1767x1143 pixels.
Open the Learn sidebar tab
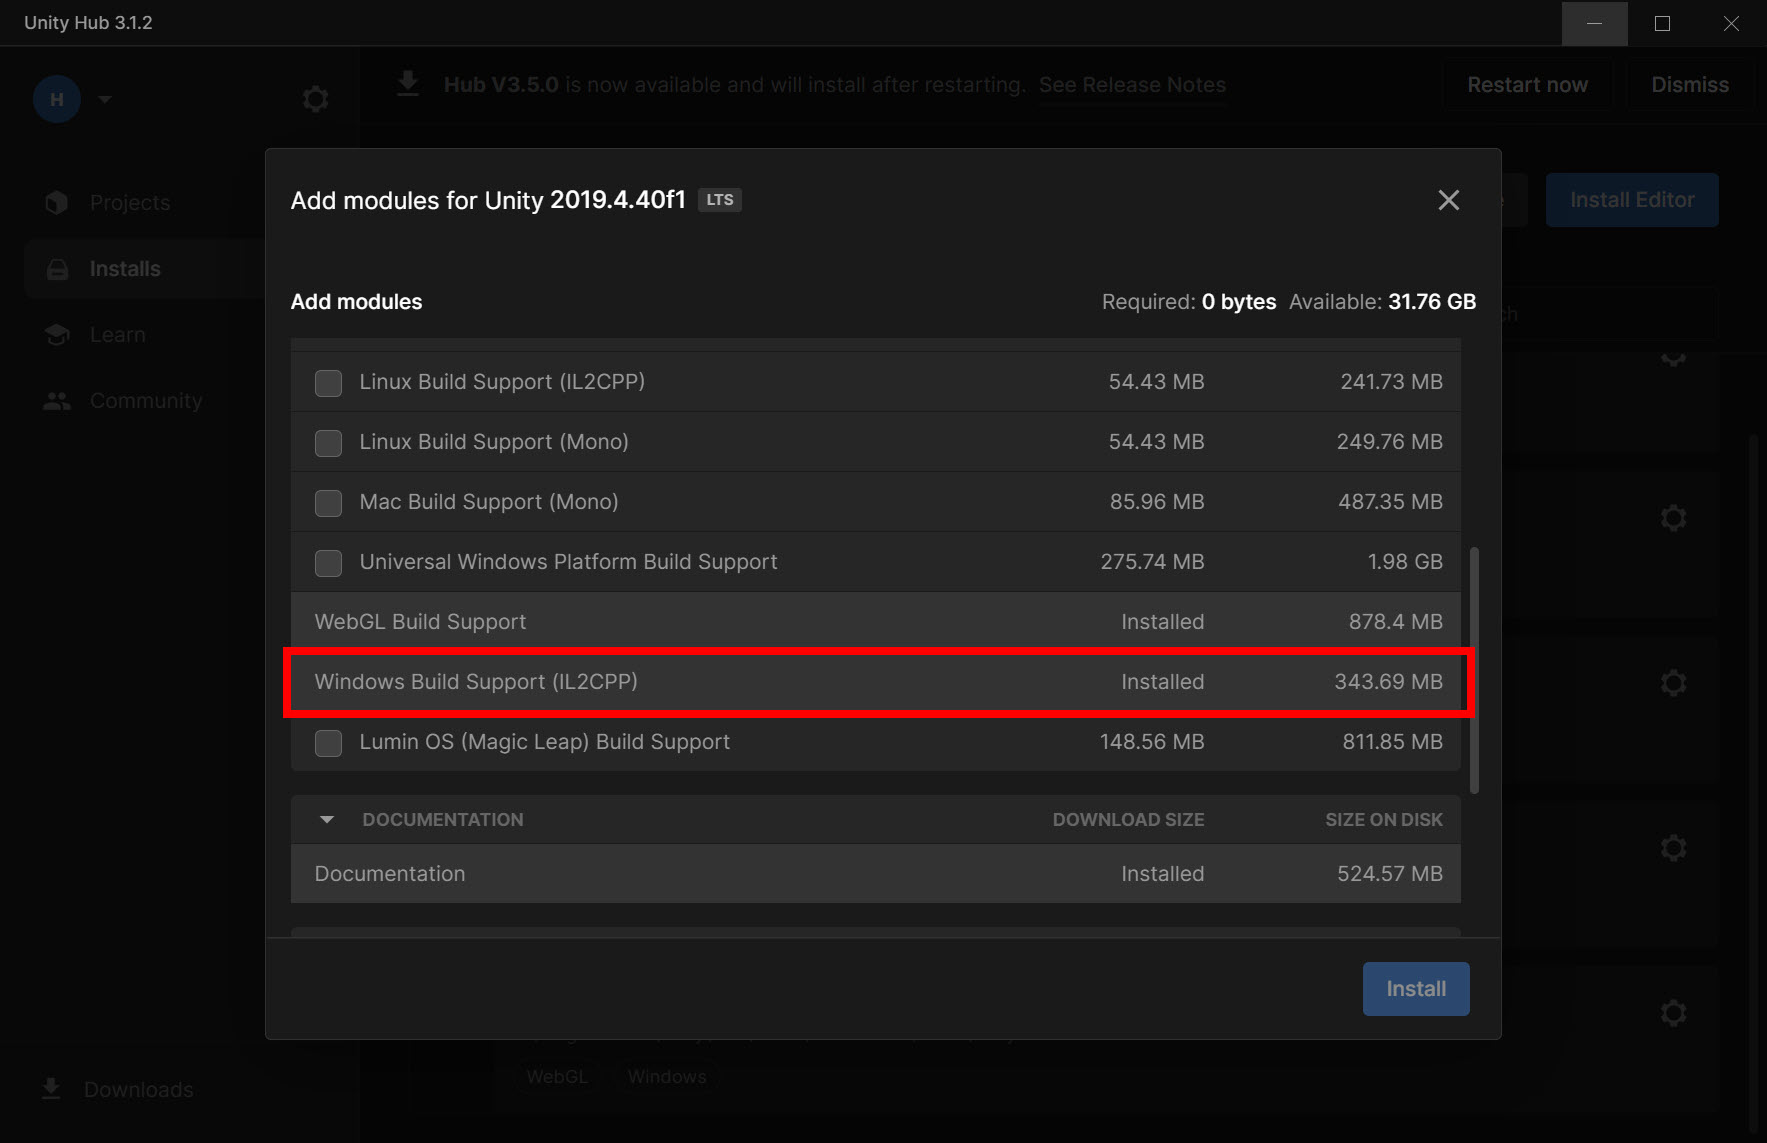(118, 335)
